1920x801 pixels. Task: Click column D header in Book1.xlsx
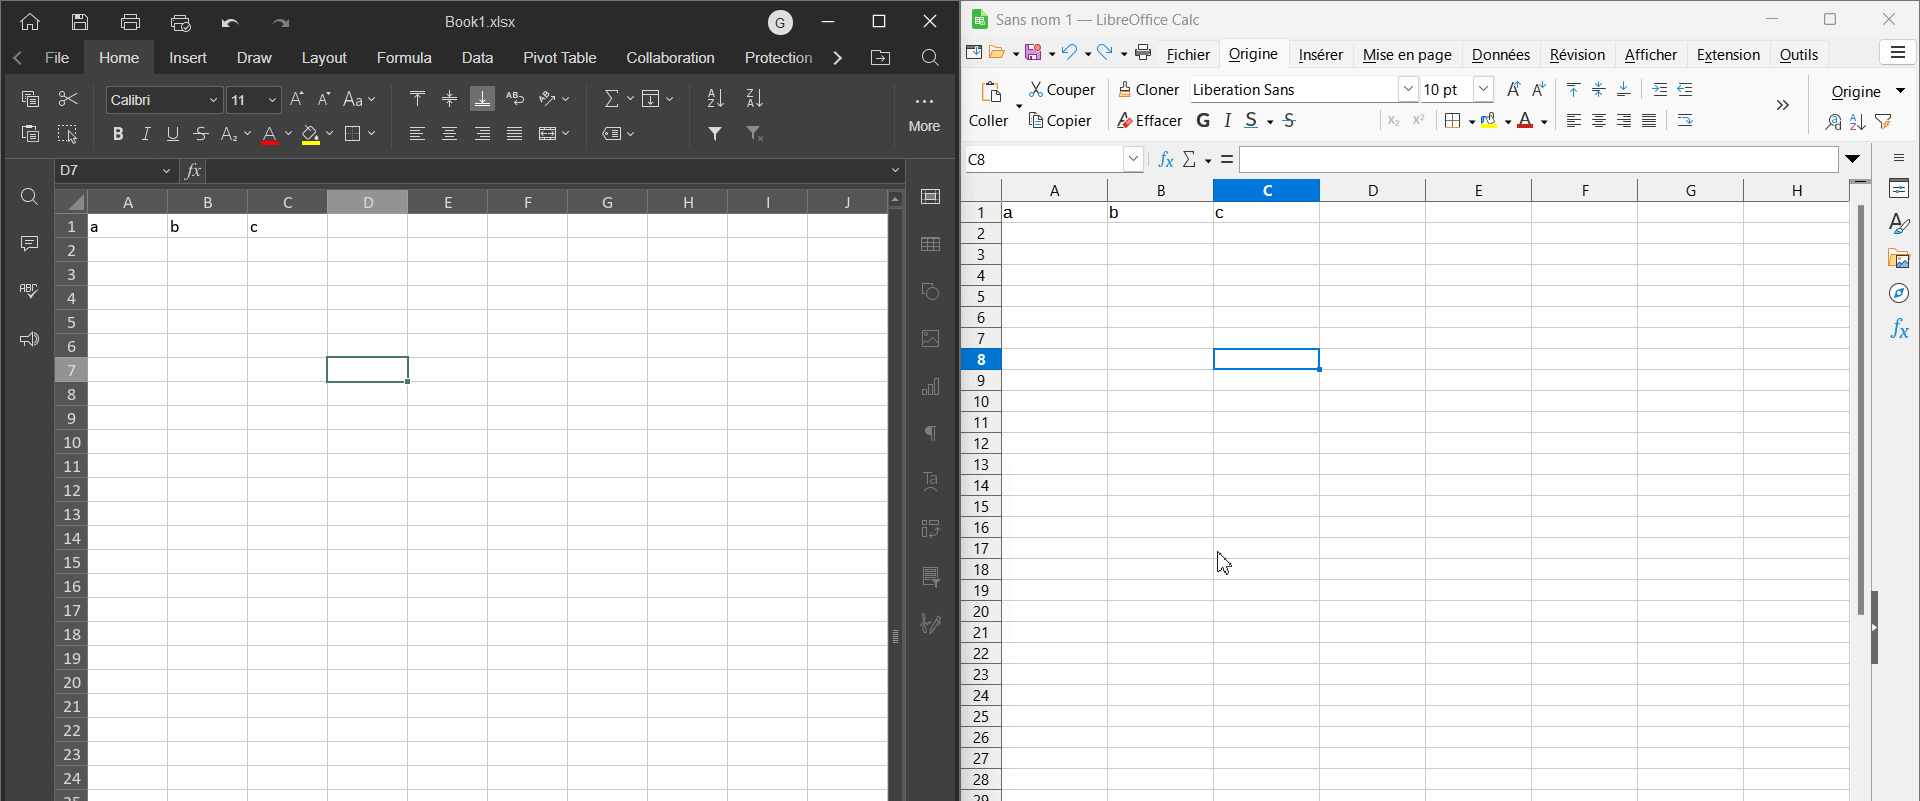(368, 202)
